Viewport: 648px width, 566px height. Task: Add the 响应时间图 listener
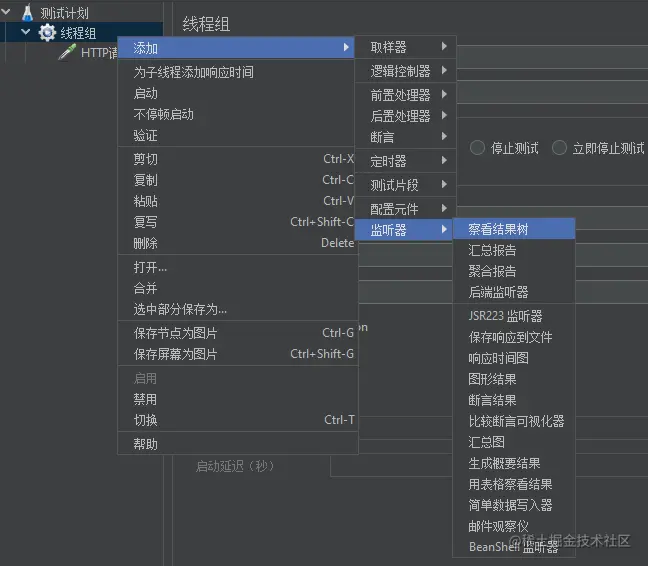point(514,358)
